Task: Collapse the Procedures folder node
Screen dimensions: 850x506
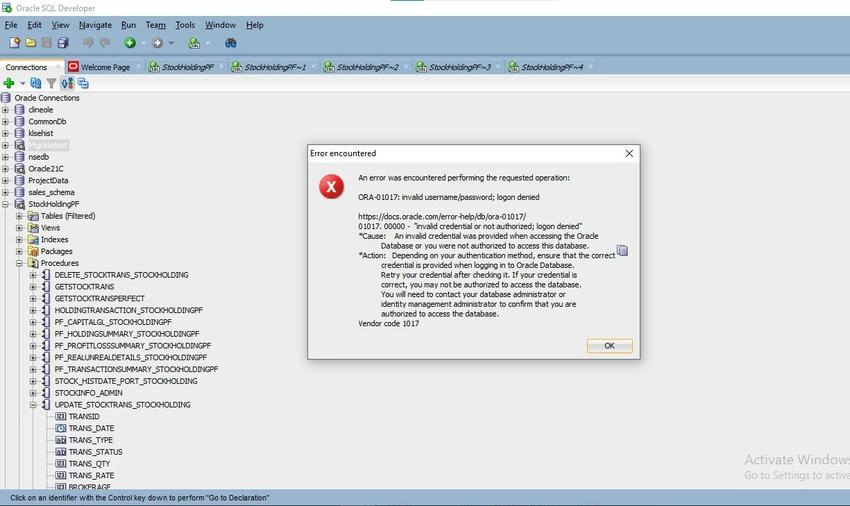Action: [19, 263]
